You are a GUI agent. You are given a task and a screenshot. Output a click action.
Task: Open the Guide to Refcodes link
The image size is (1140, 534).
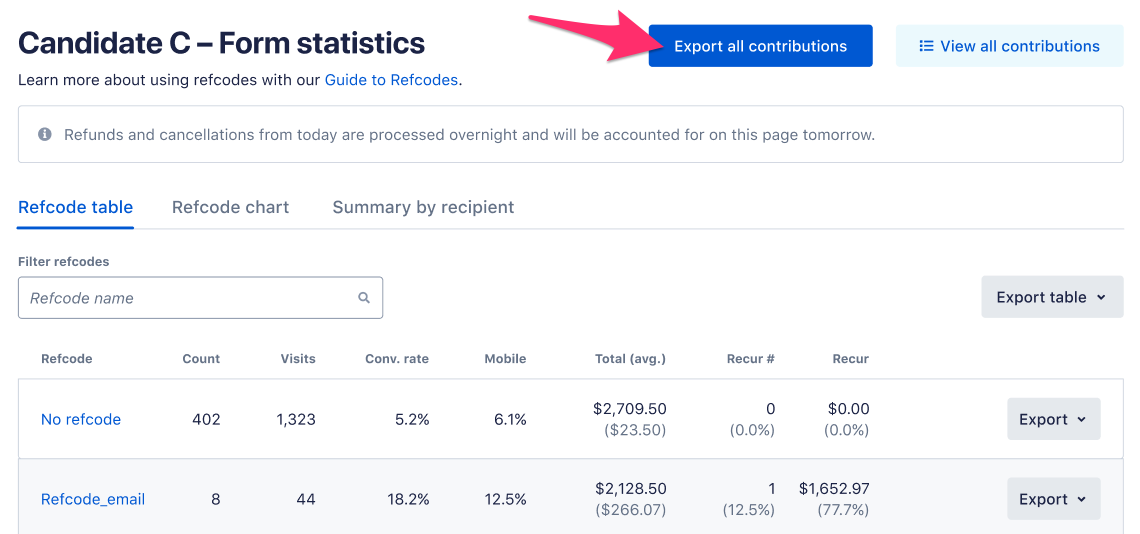tap(391, 80)
